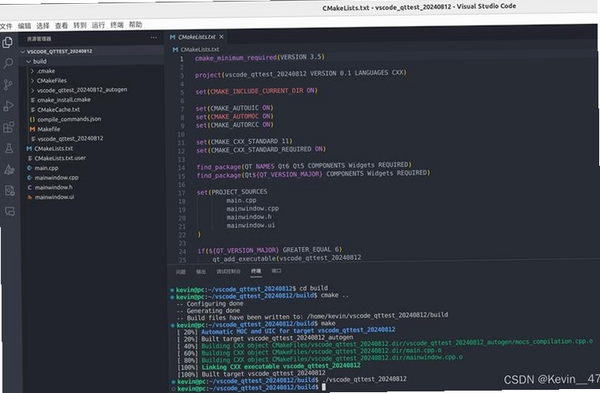Click the C++ icon next to mainwindow.cpp

[29, 178]
